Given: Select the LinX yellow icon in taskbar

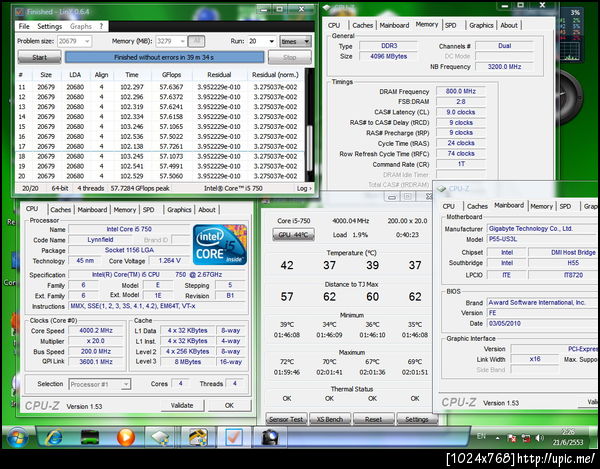Looking at the screenshot, I should [198, 437].
